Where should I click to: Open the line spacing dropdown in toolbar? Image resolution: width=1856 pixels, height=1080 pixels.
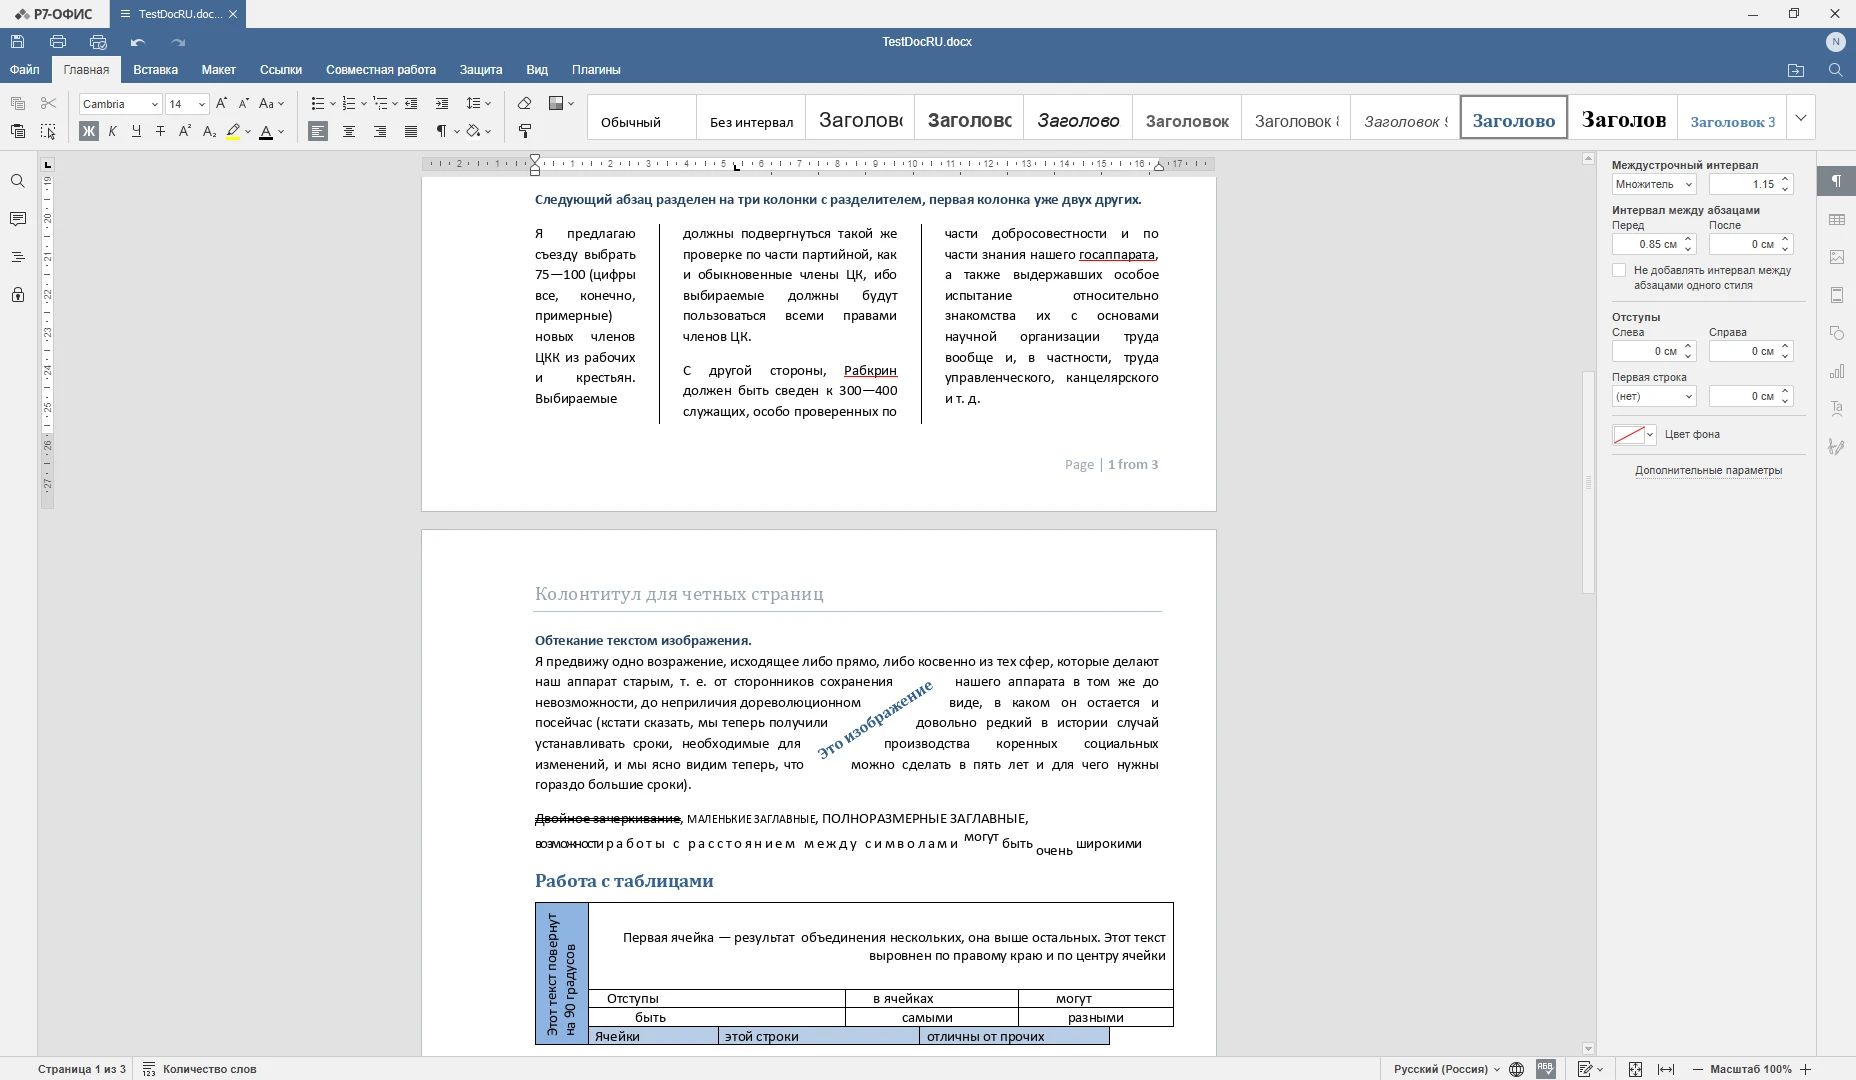coord(479,104)
